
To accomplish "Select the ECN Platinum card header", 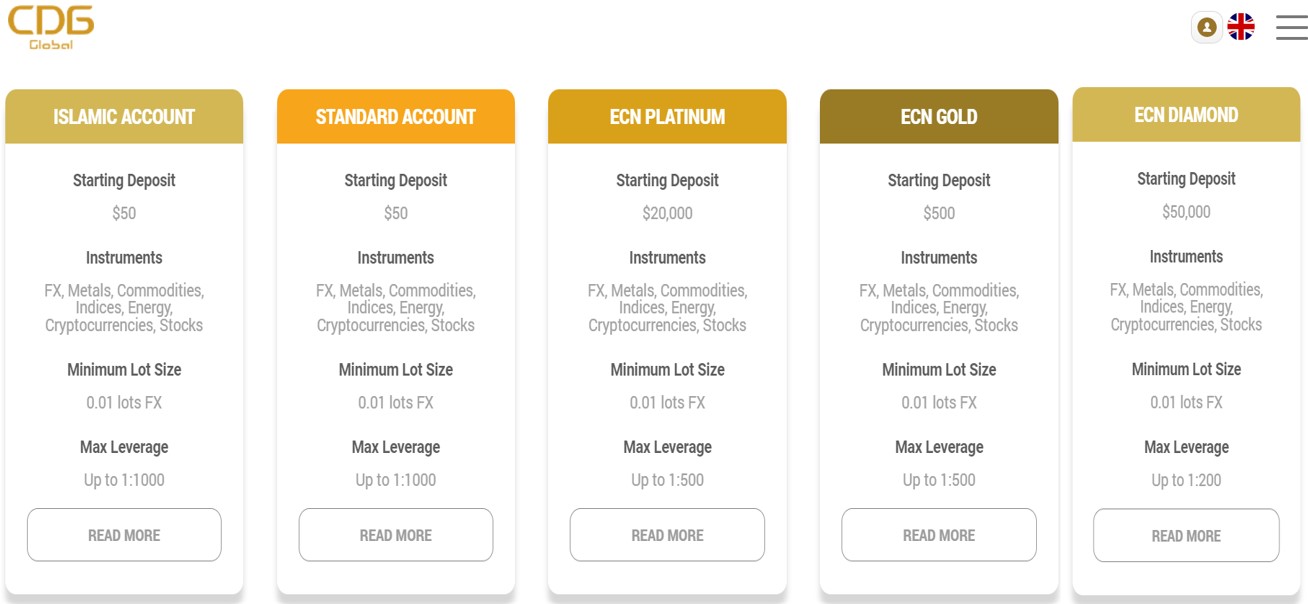I will coord(667,117).
